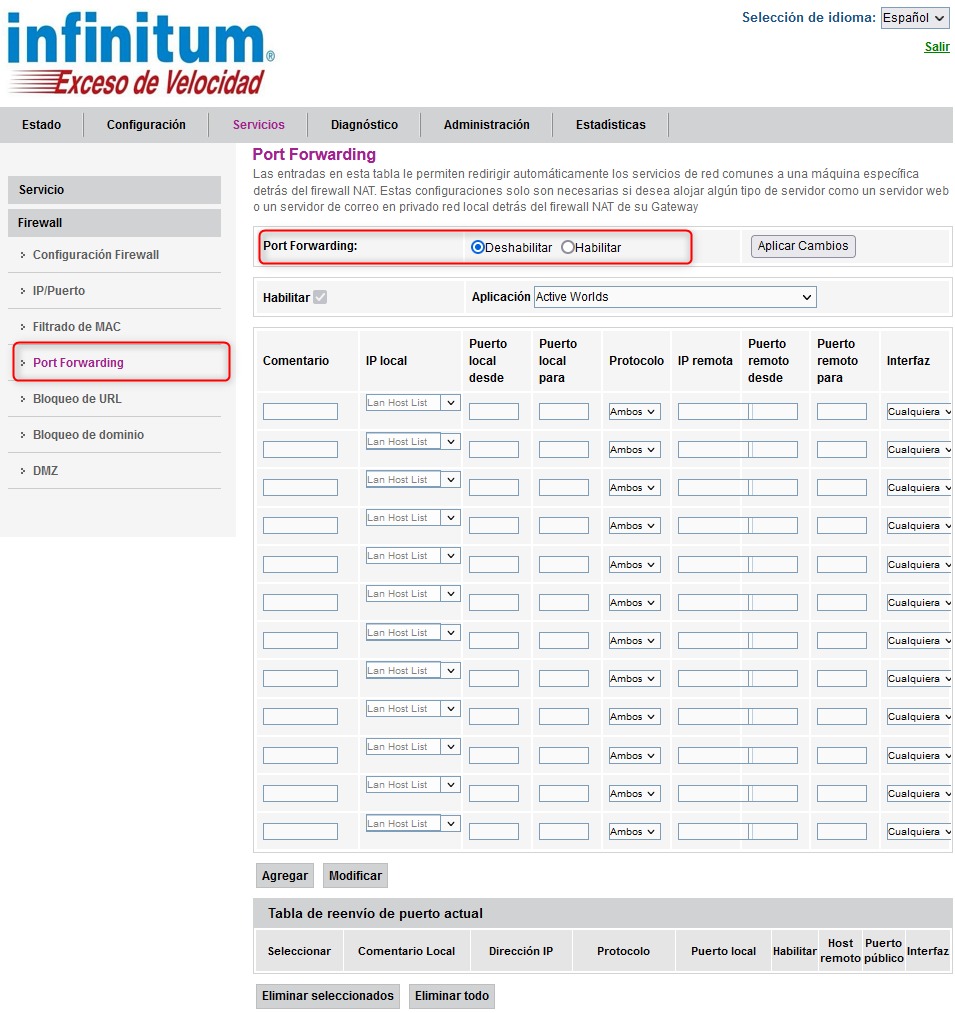
Task: Switch to the Diagnóstico tab
Action: [x=363, y=125]
